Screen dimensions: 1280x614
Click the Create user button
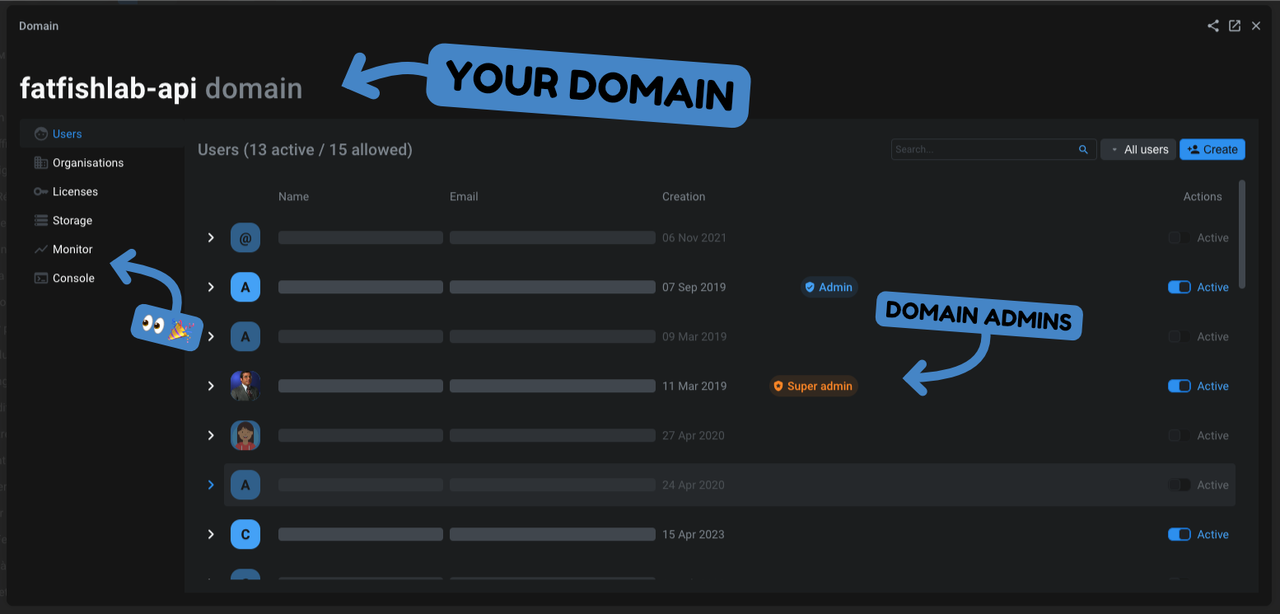click(x=1212, y=149)
